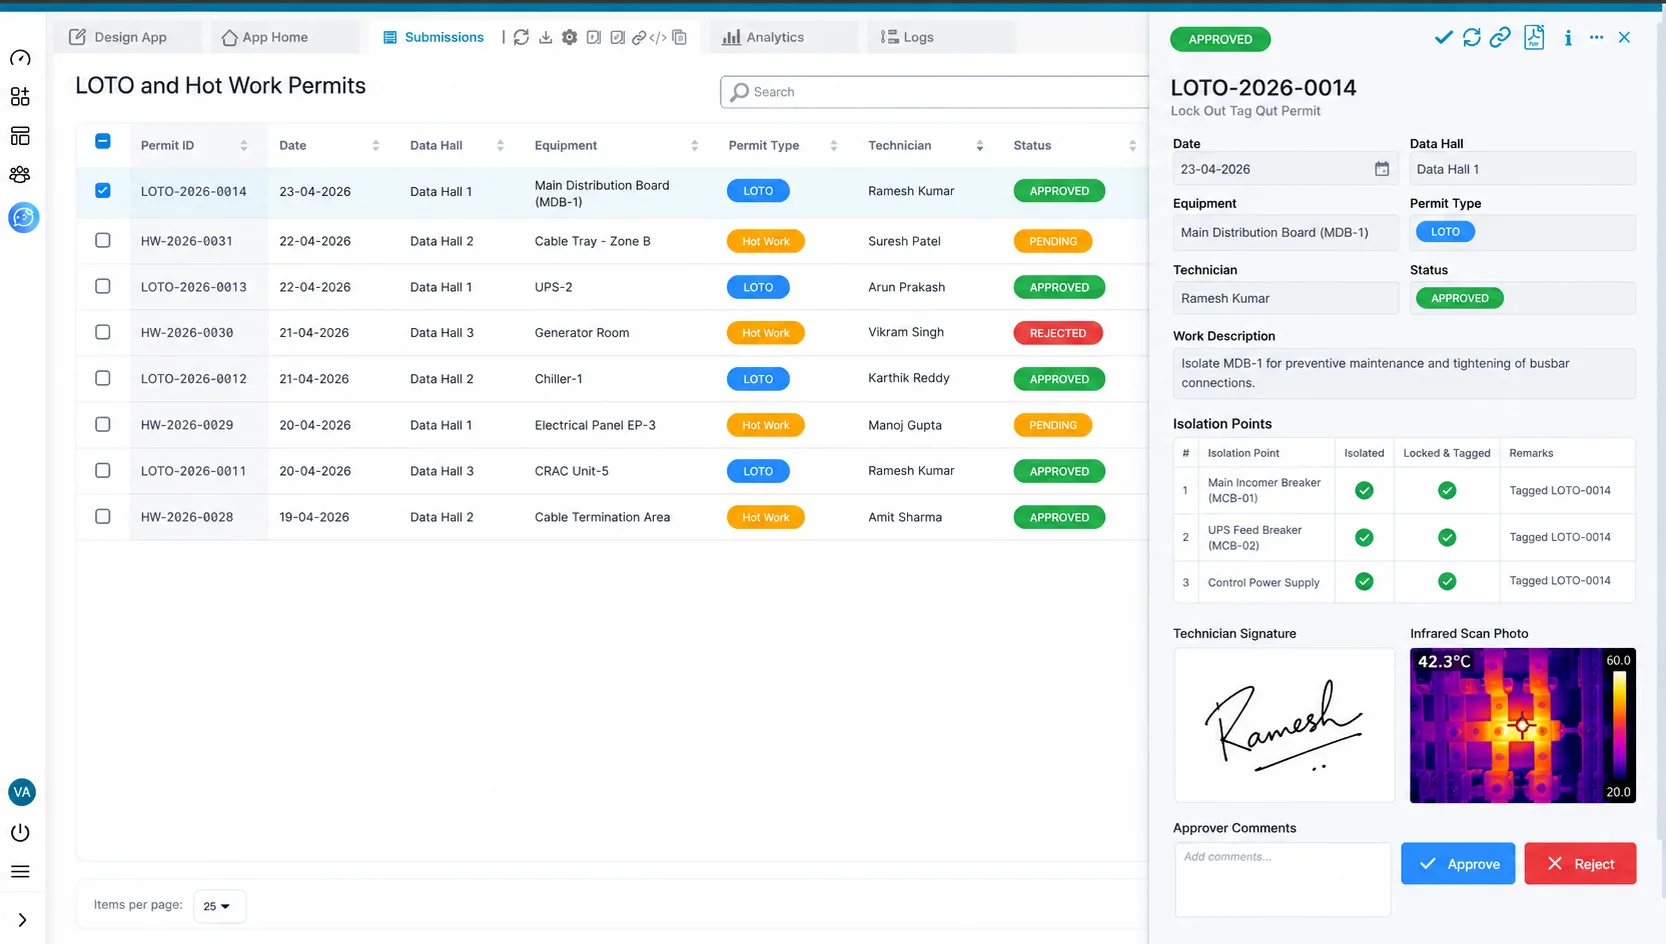The image size is (1666, 944).
Task: Open the Analytics tab
Action: pos(784,37)
